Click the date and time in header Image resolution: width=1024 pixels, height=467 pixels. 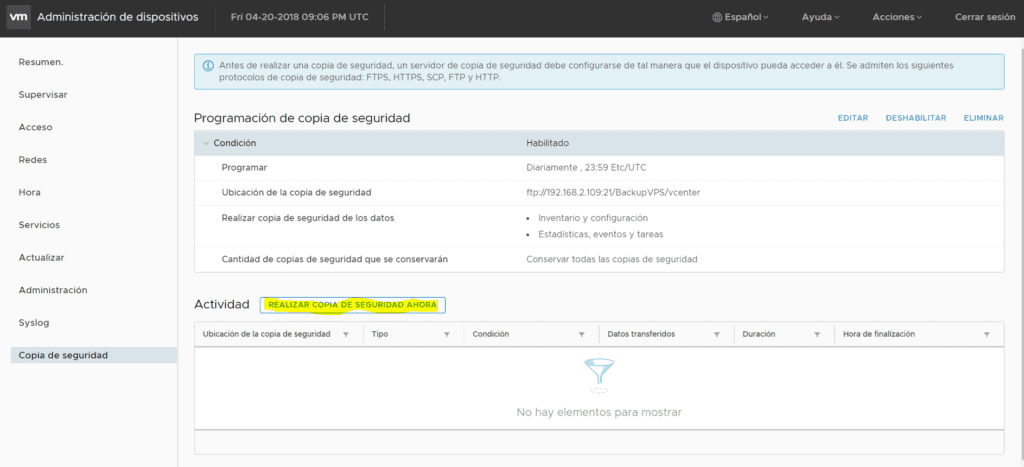coord(300,18)
